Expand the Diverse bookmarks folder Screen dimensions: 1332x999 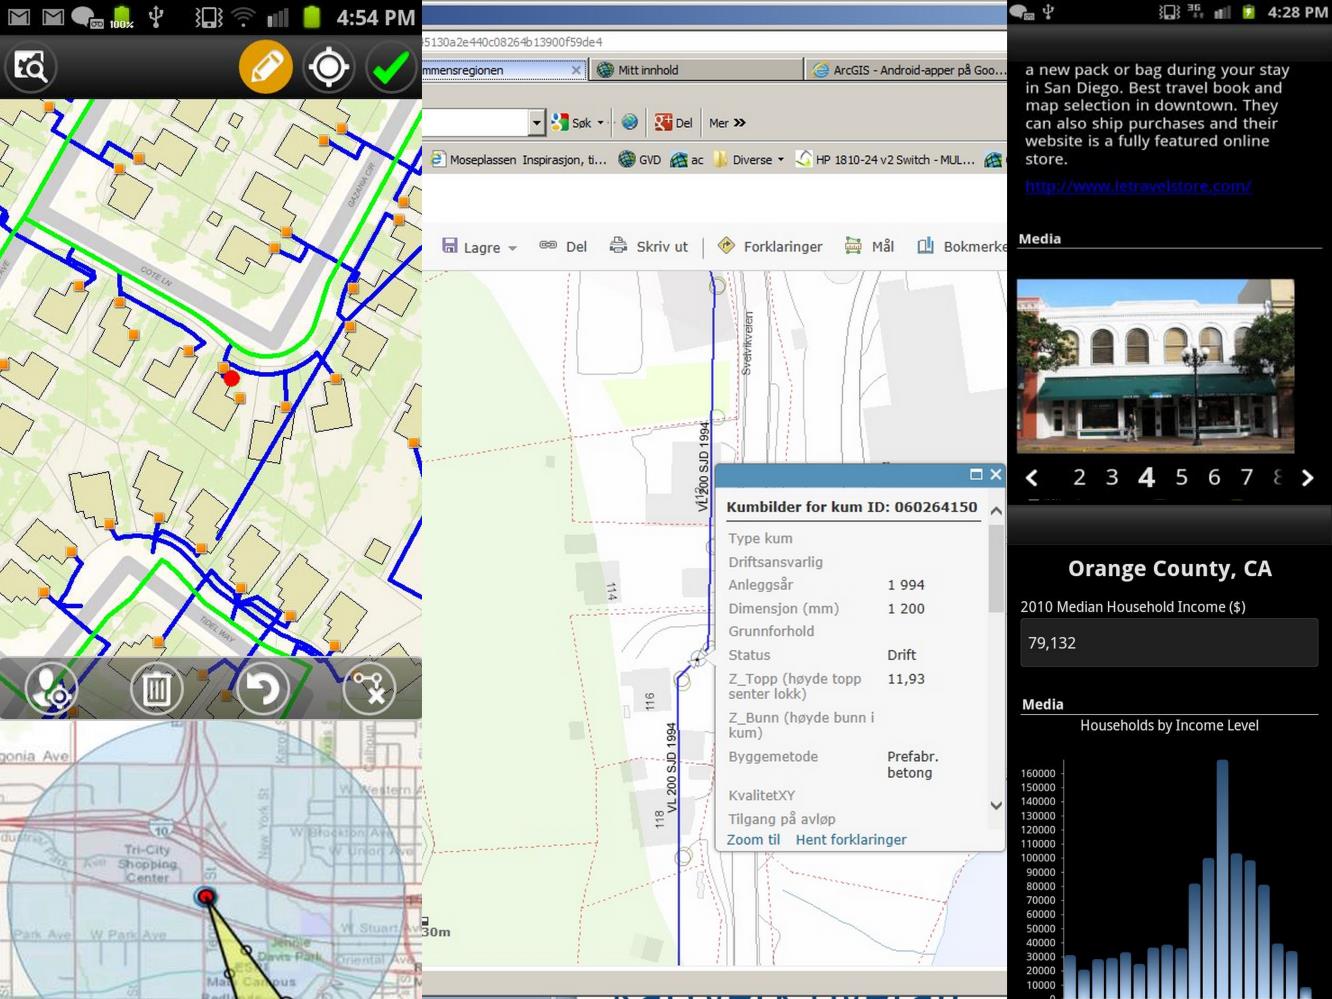749,159
